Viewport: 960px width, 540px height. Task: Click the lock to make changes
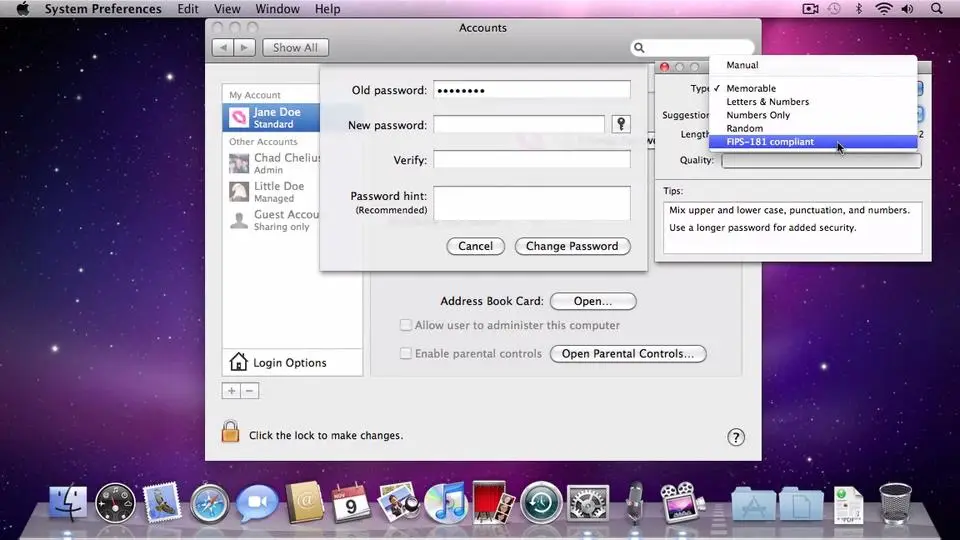pos(230,432)
